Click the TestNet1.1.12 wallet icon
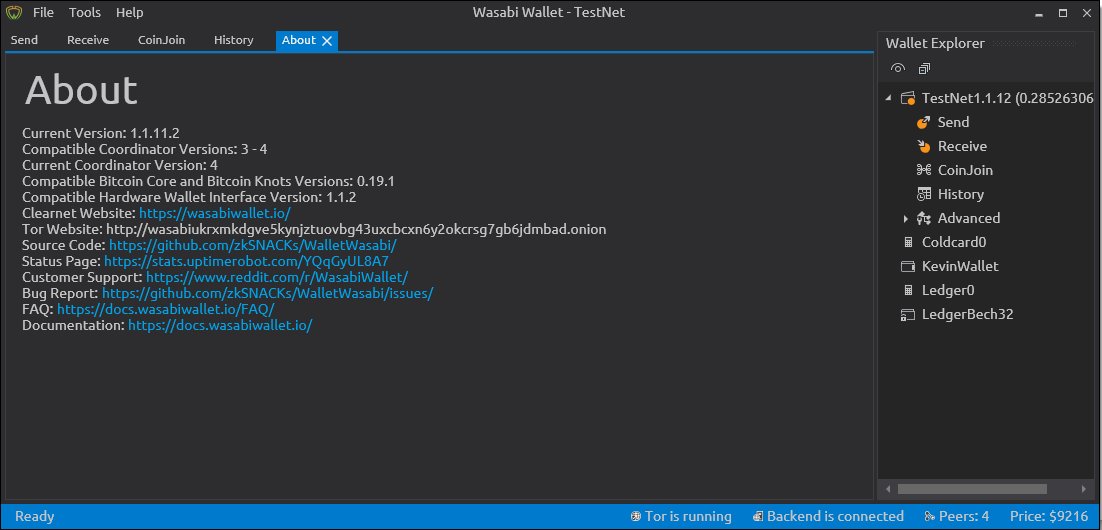 (908, 98)
